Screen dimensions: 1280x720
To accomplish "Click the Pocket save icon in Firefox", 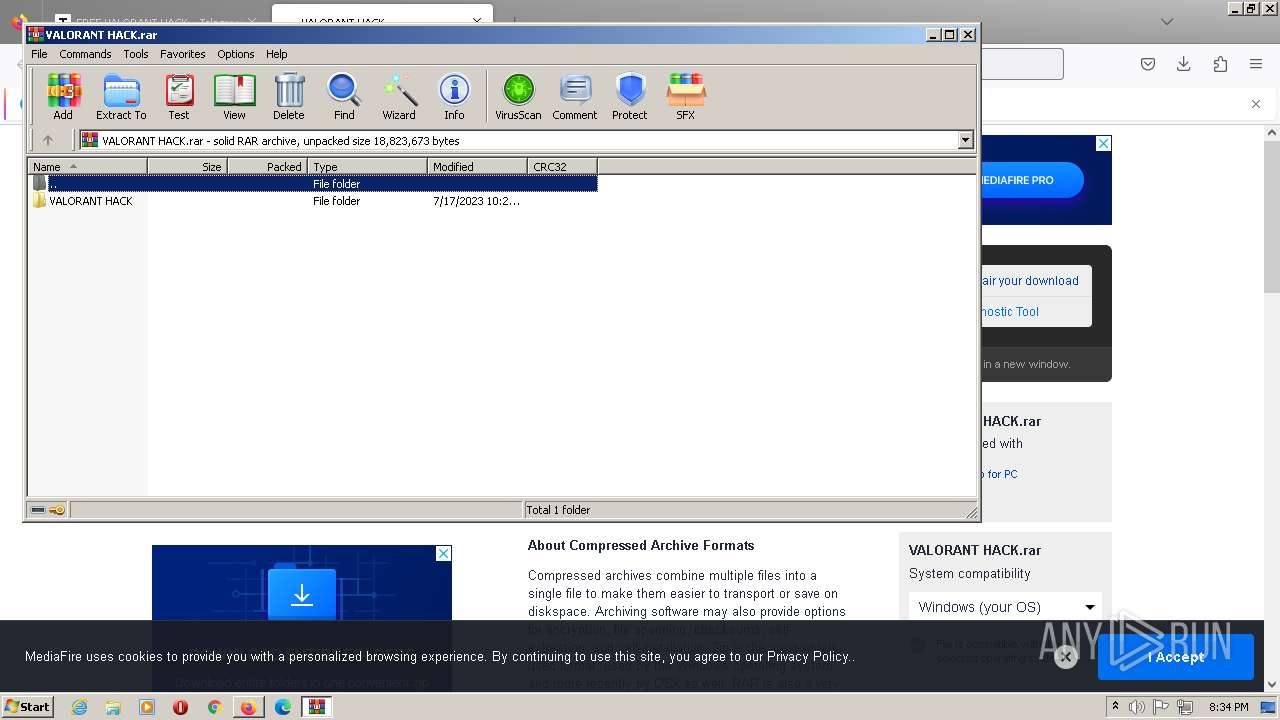I will click(1148, 64).
